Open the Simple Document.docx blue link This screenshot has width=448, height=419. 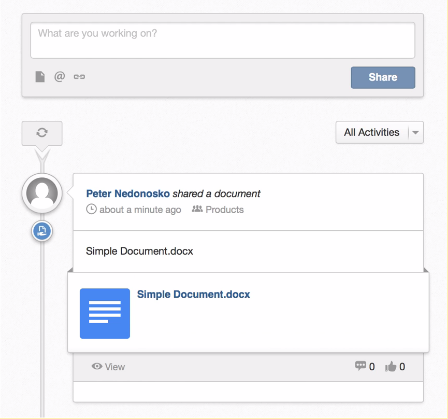click(x=194, y=294)
